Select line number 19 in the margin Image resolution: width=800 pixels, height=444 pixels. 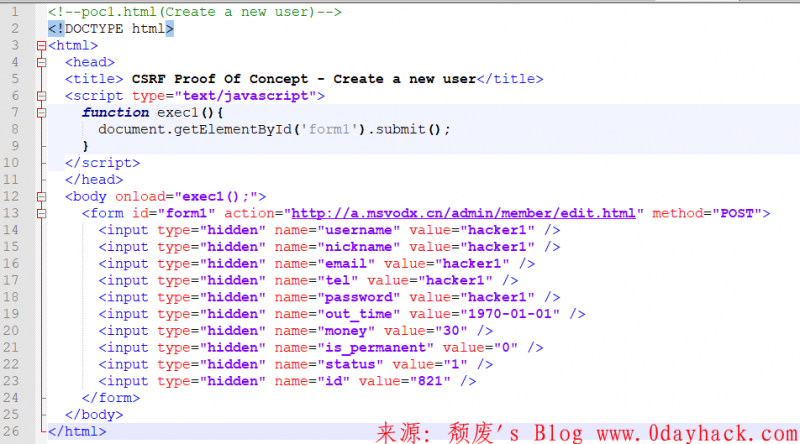click(x=11, y=314)
